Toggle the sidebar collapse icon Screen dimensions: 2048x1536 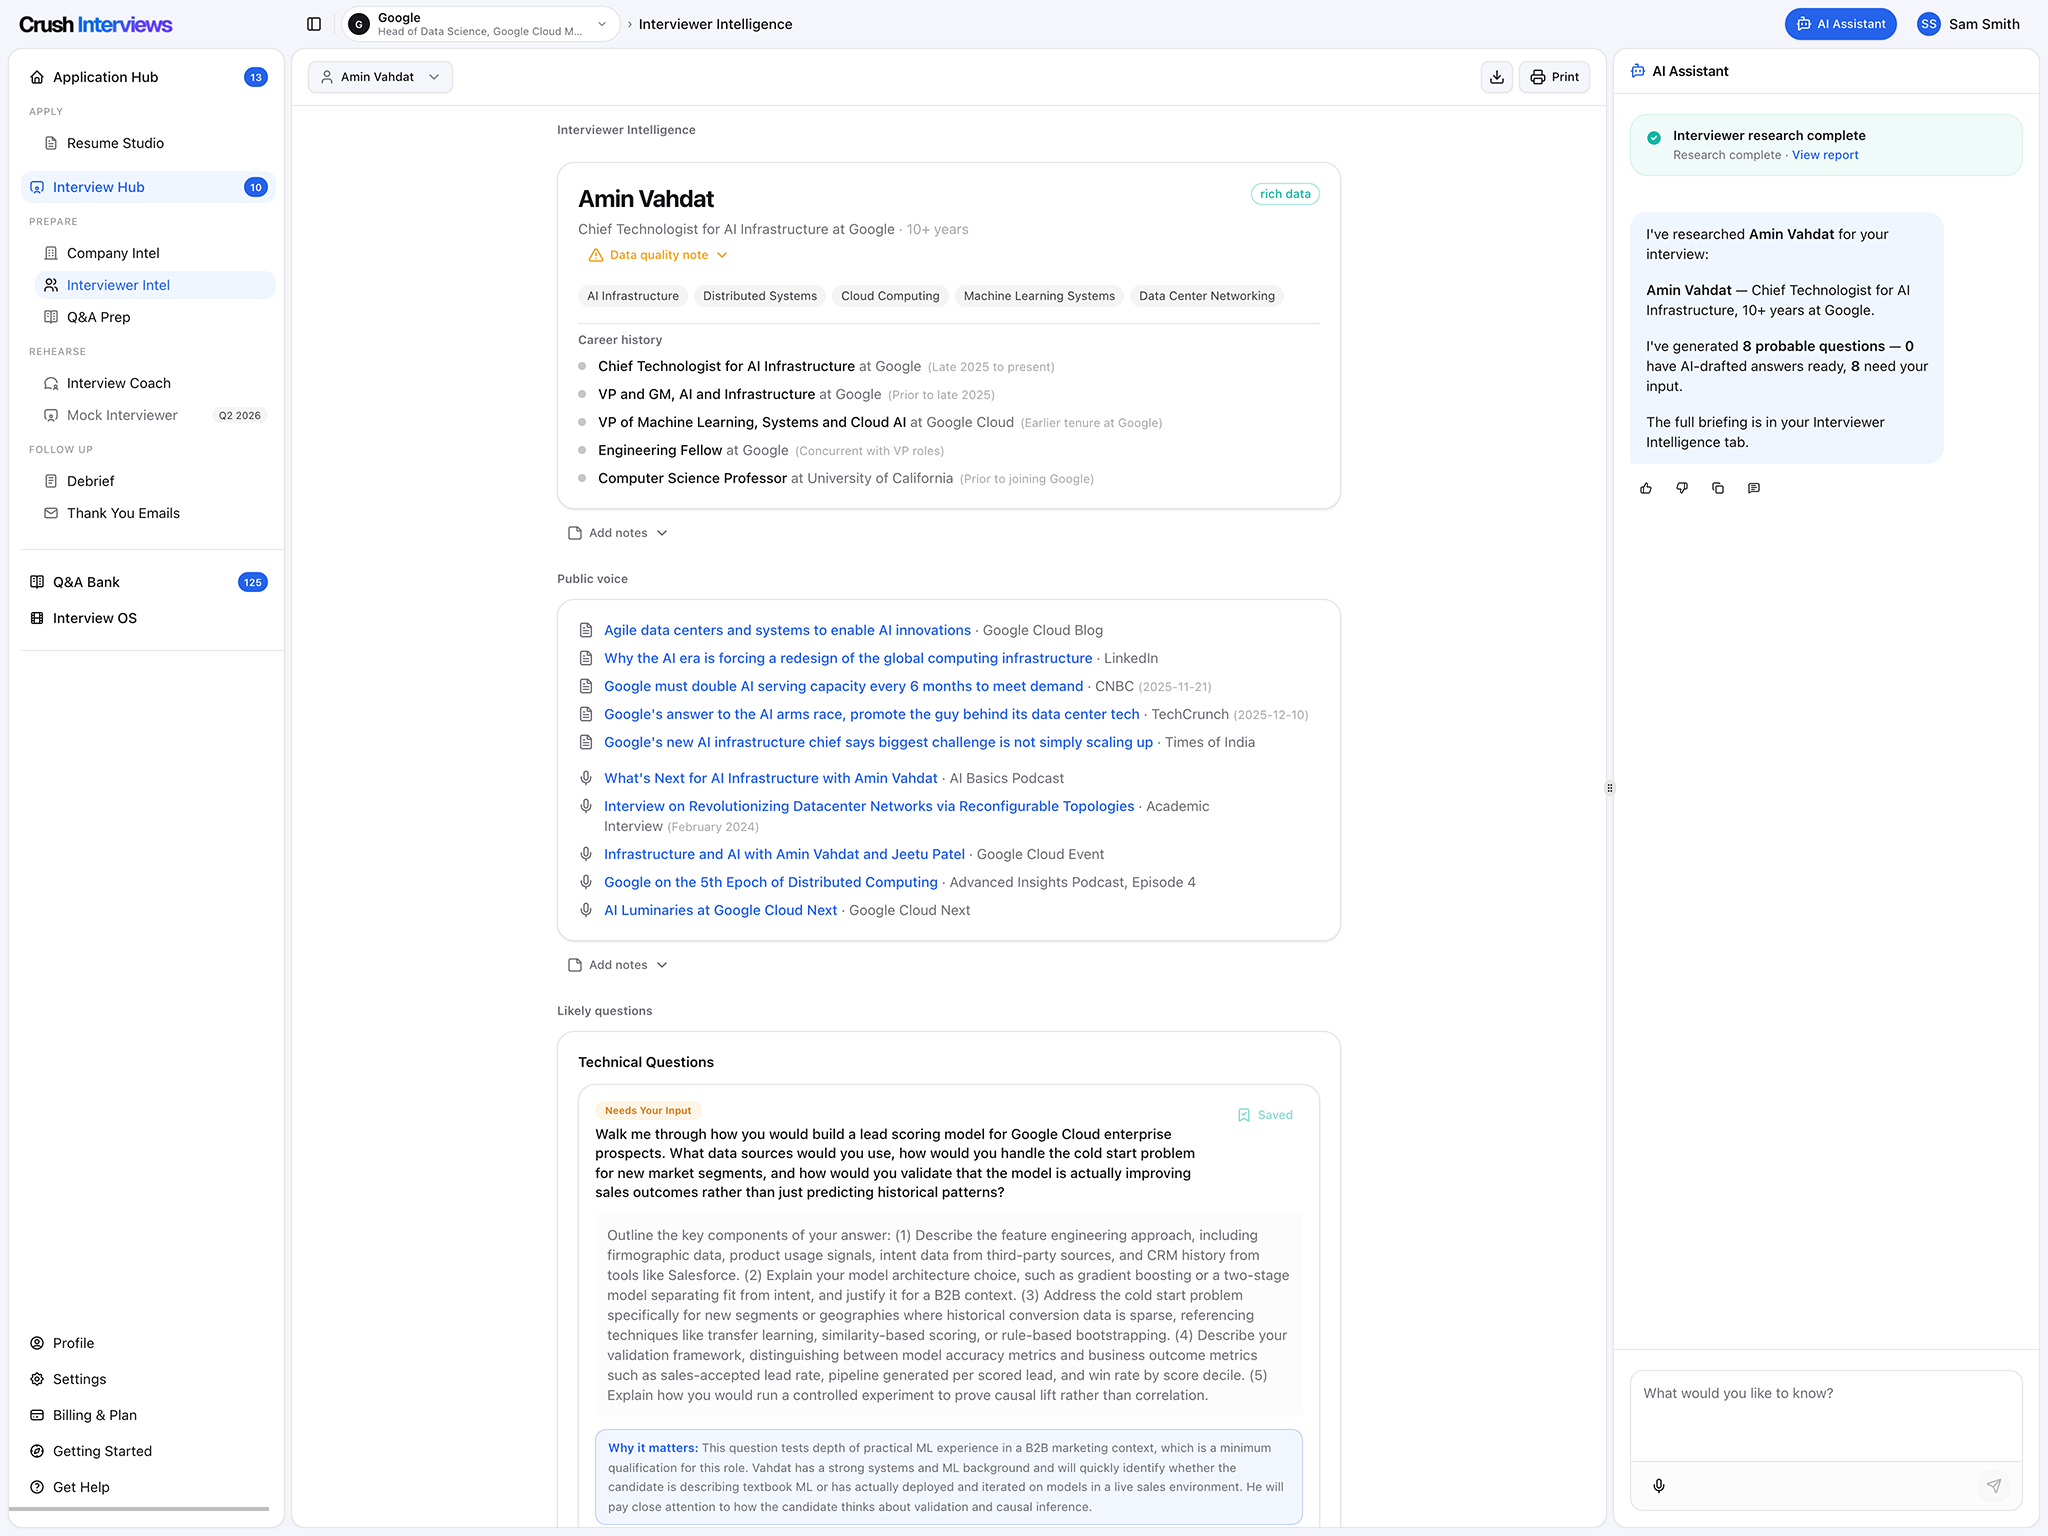click(x=314, y=24)
